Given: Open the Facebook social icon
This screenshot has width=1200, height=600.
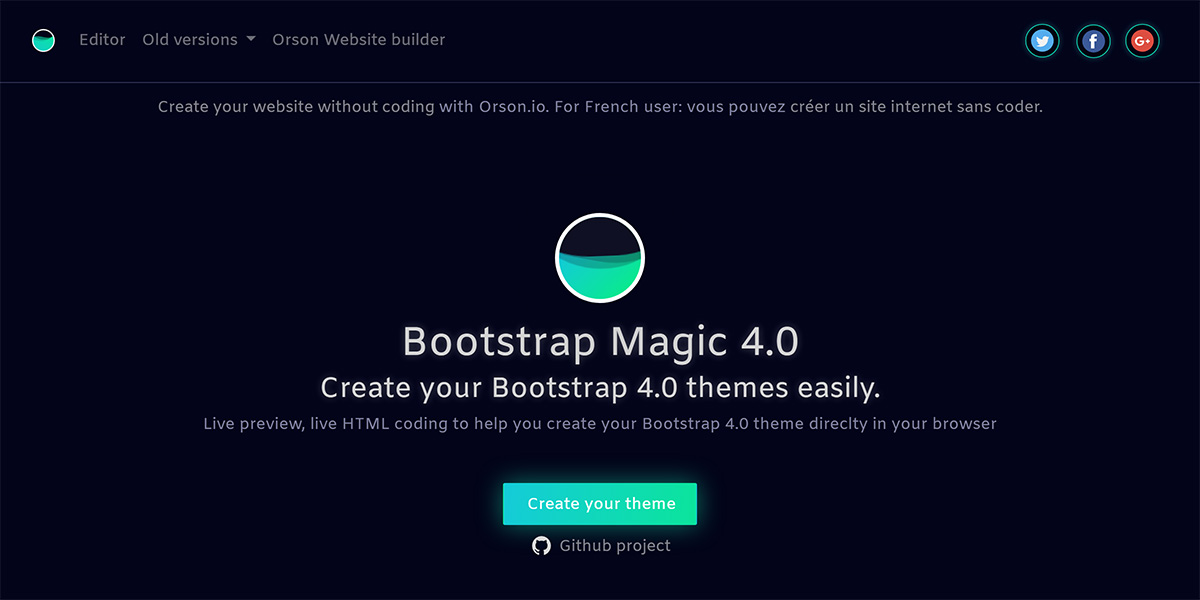Looking at the screenshot, I should pos(1093,41).
